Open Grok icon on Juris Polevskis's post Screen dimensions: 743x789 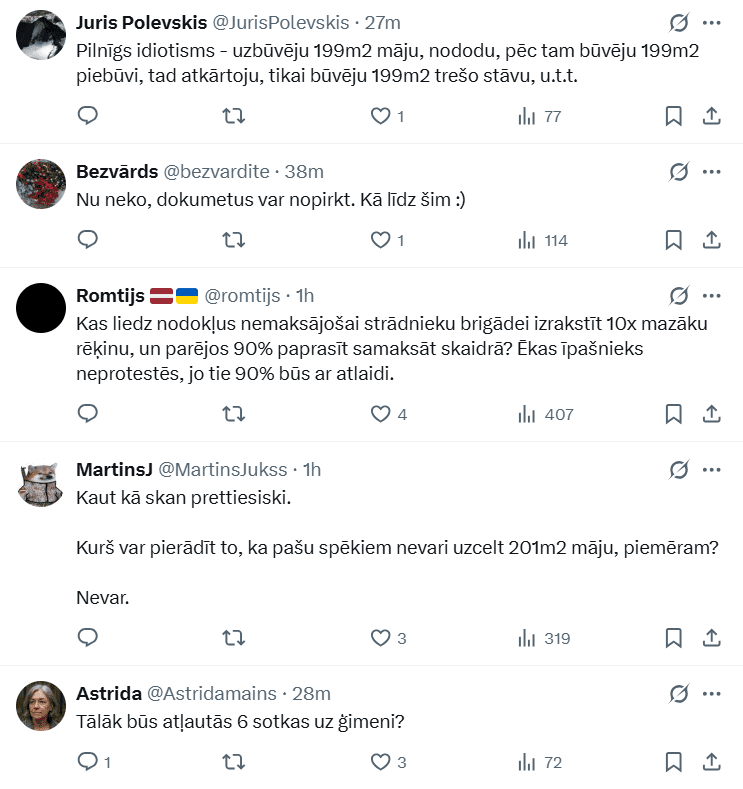click(x=679, y=22)
